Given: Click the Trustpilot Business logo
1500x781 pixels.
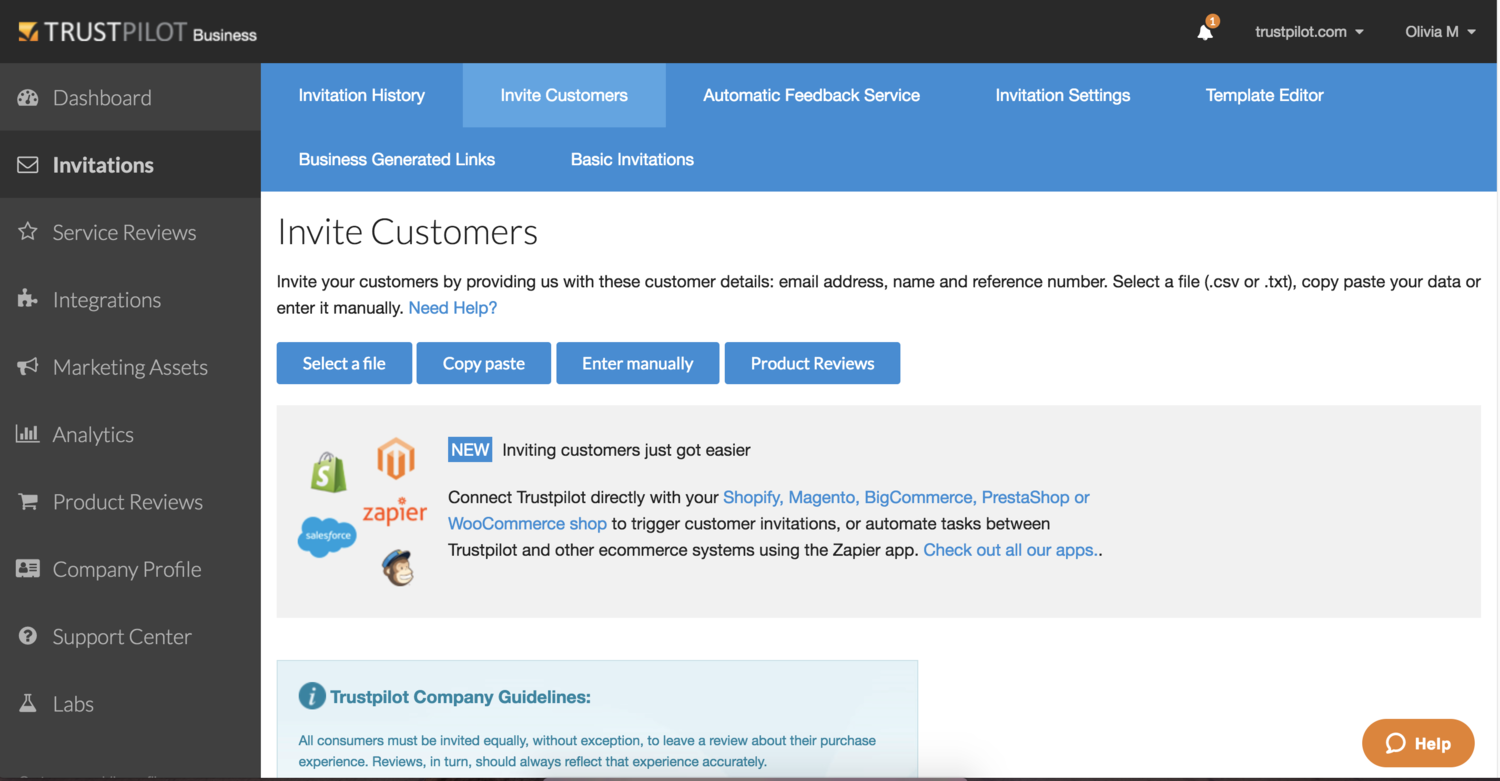Looking at the screenshot, I should (137, 32).
